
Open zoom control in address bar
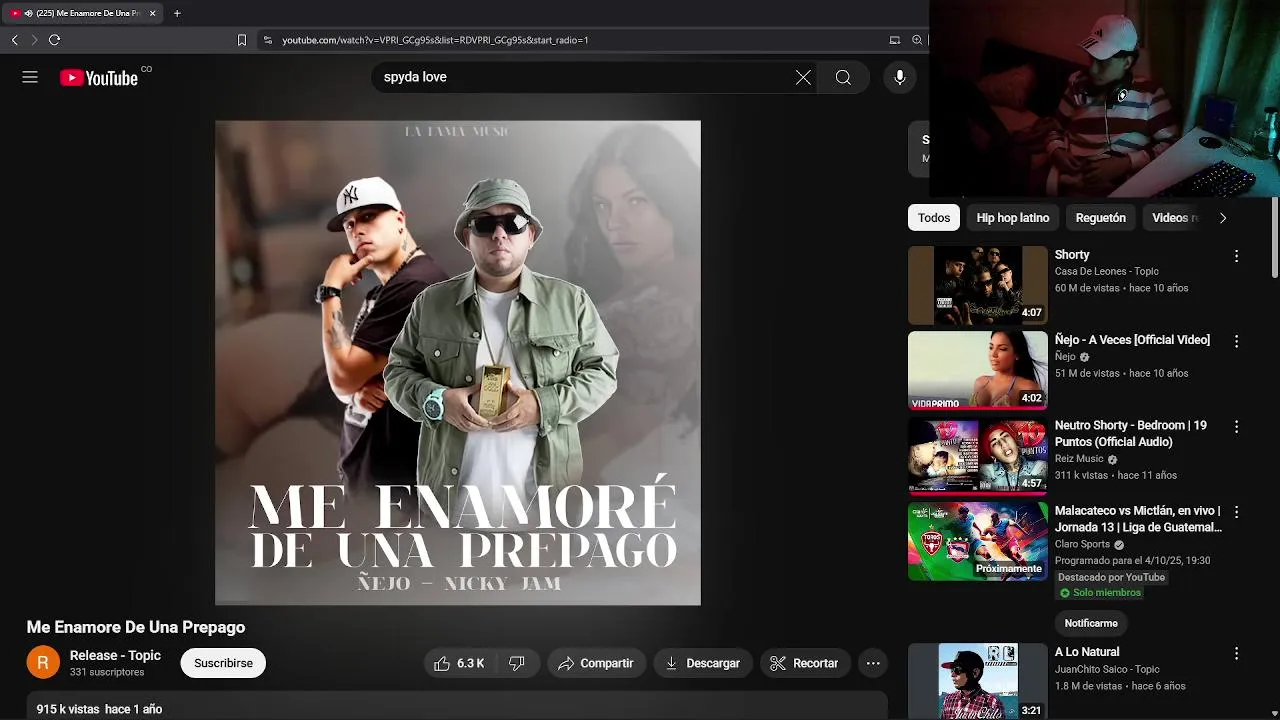click(x=917, y=40)
